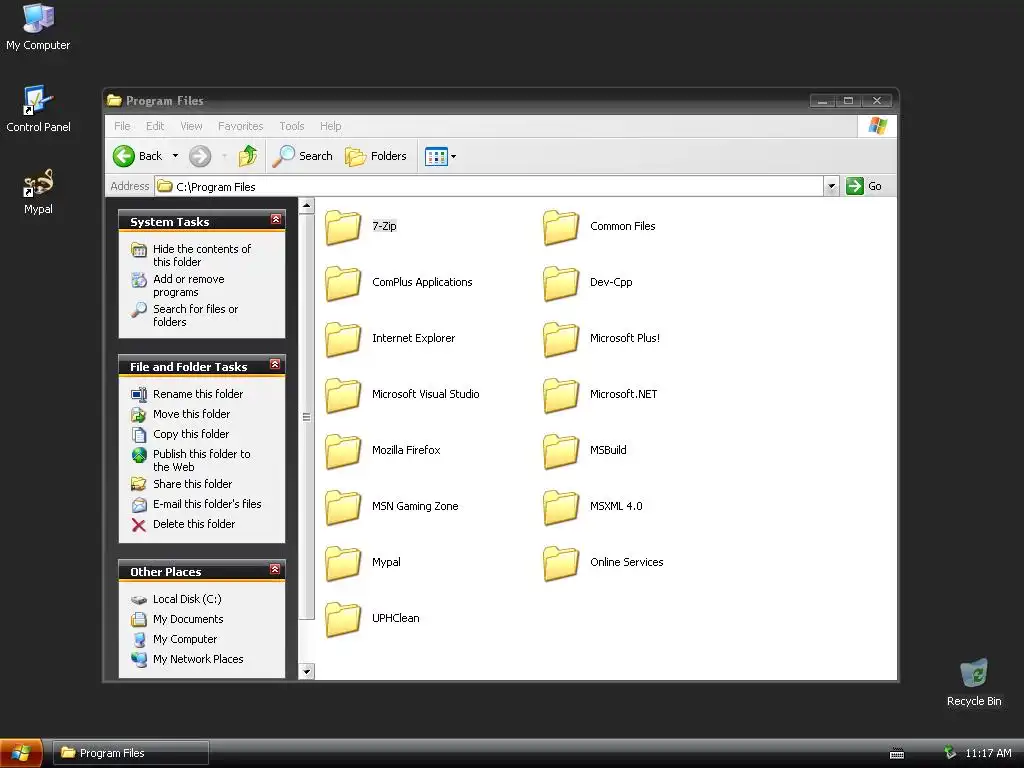Click E-mail this folder's files
The width and height of the screenshot is (1024, 768).
196,504
